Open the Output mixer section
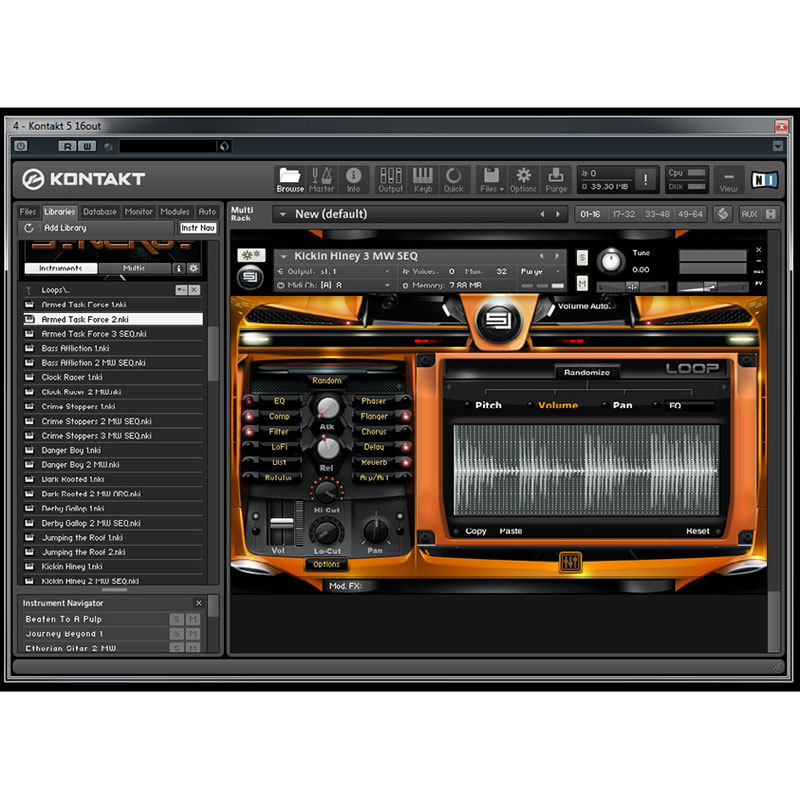 click(391, 179)
